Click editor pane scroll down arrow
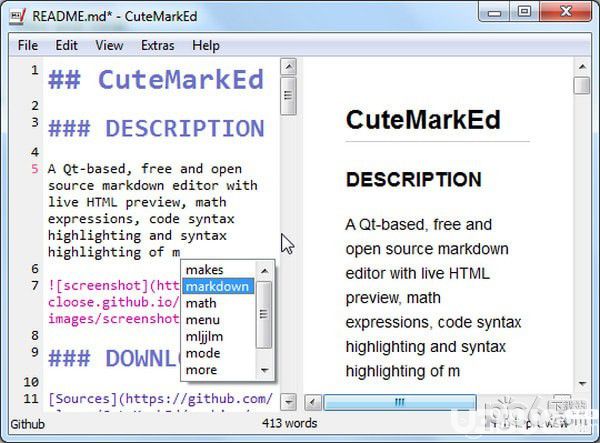This screenshot has width=600, height=443. 289,402
